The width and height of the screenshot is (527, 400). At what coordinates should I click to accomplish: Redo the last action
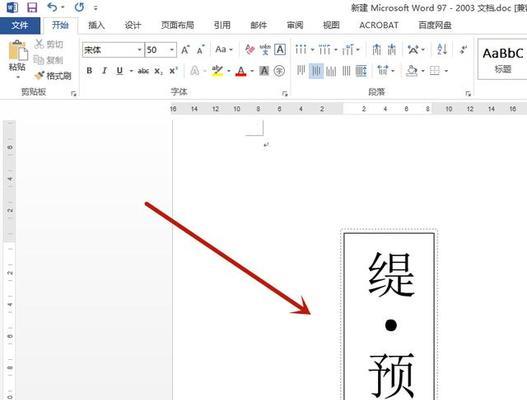[79, 7]
